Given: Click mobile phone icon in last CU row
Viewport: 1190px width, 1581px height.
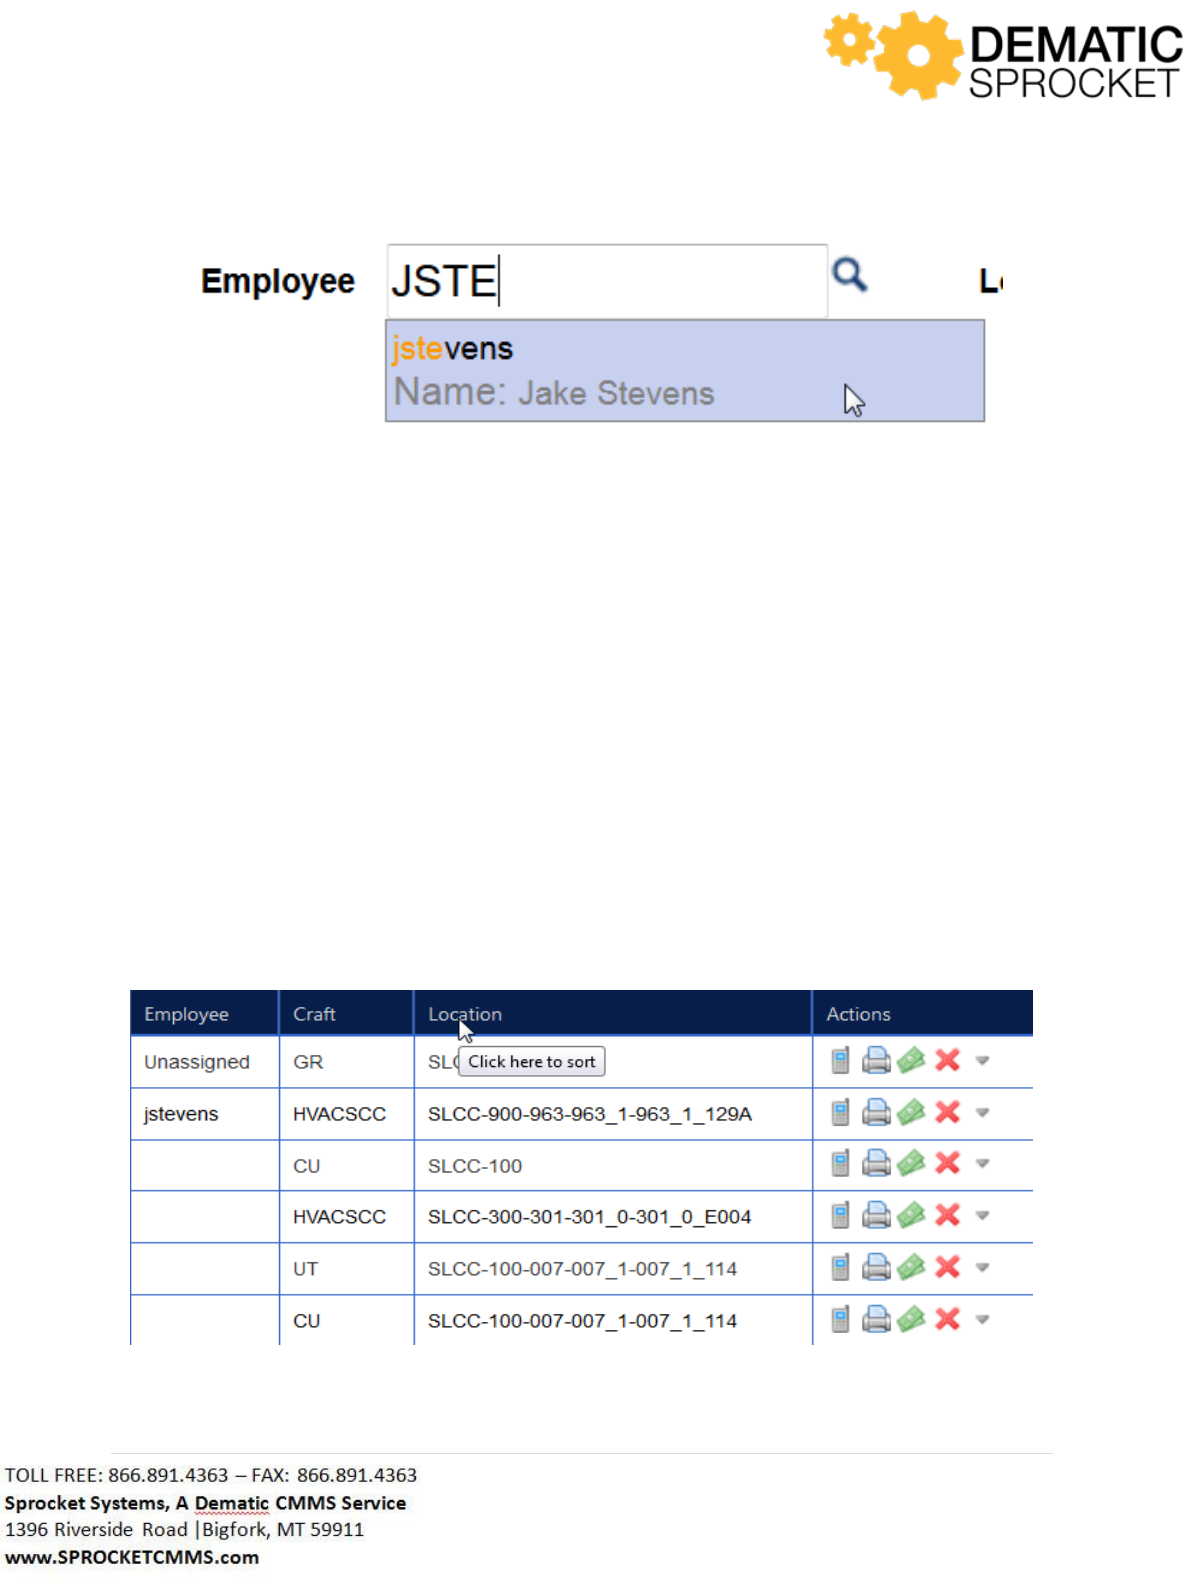Looking at the screenshot, I should (840, 1319).
